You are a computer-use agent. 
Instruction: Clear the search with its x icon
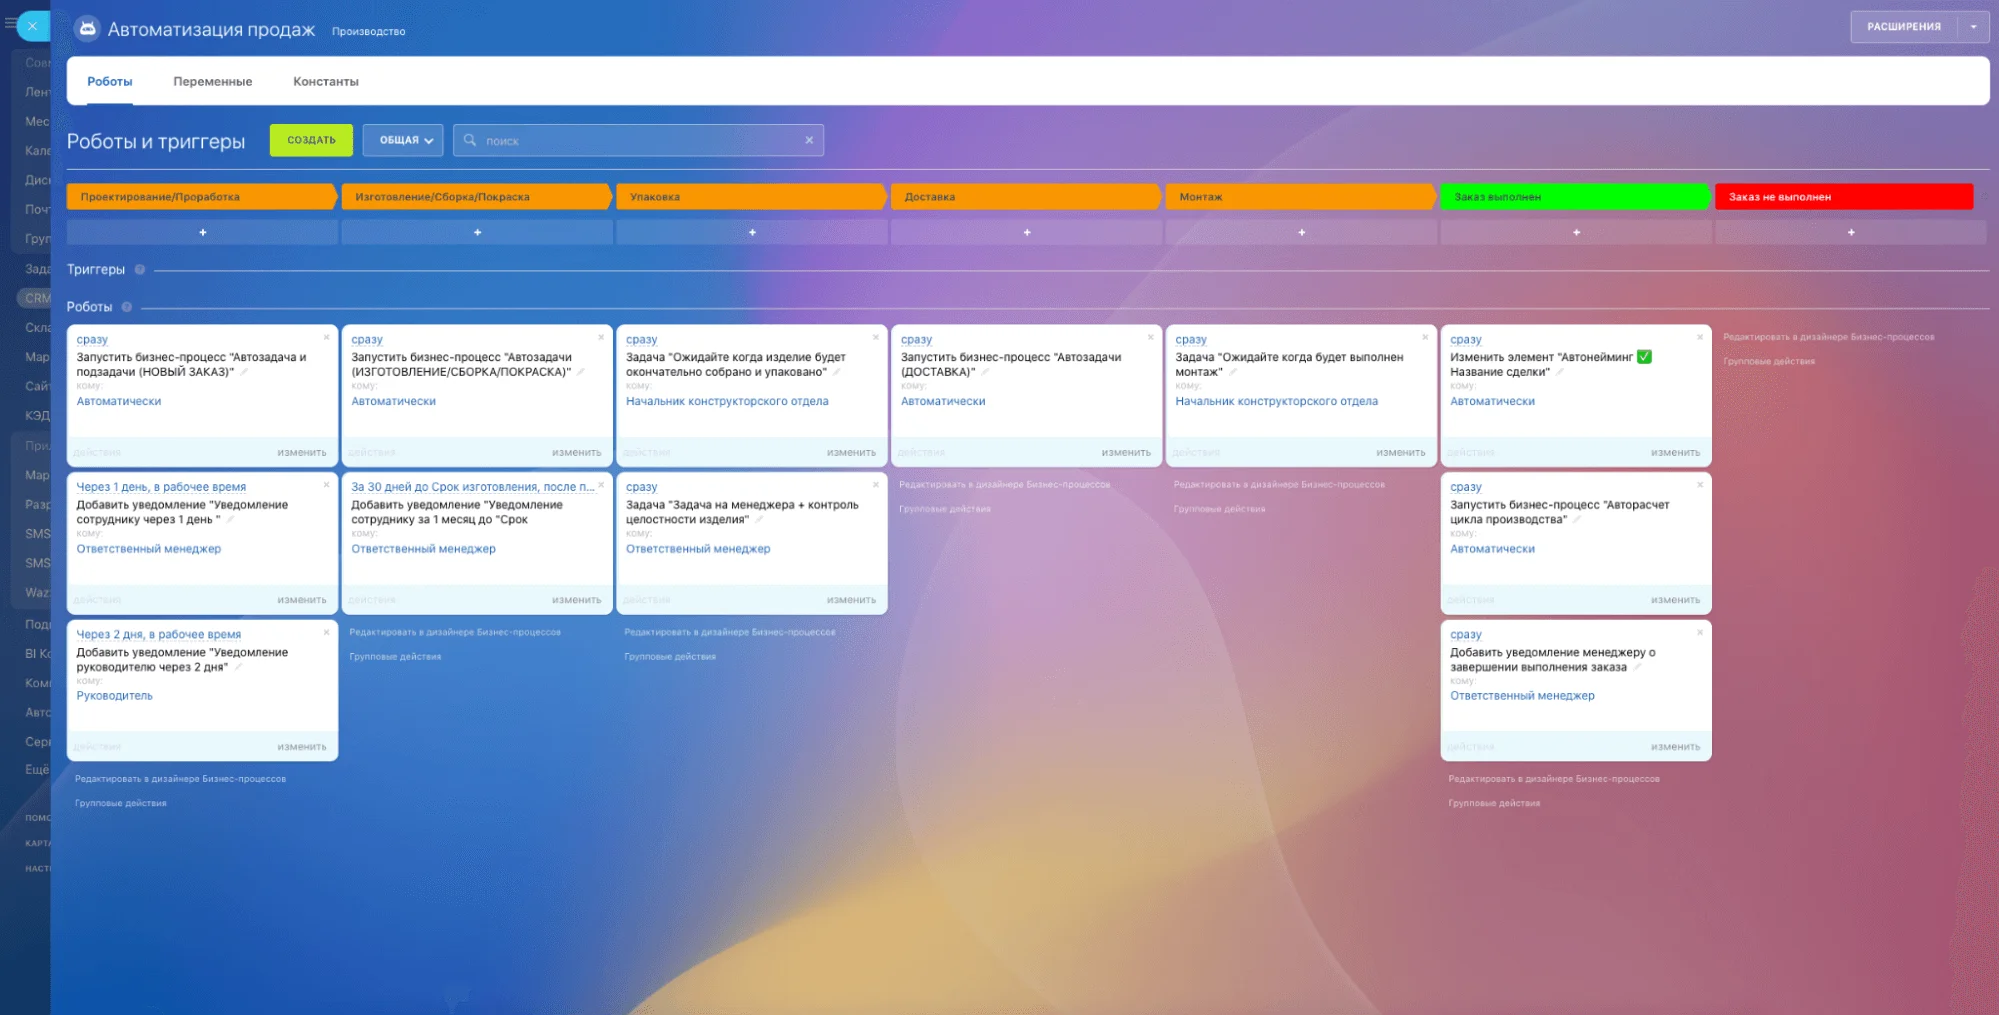809,140
